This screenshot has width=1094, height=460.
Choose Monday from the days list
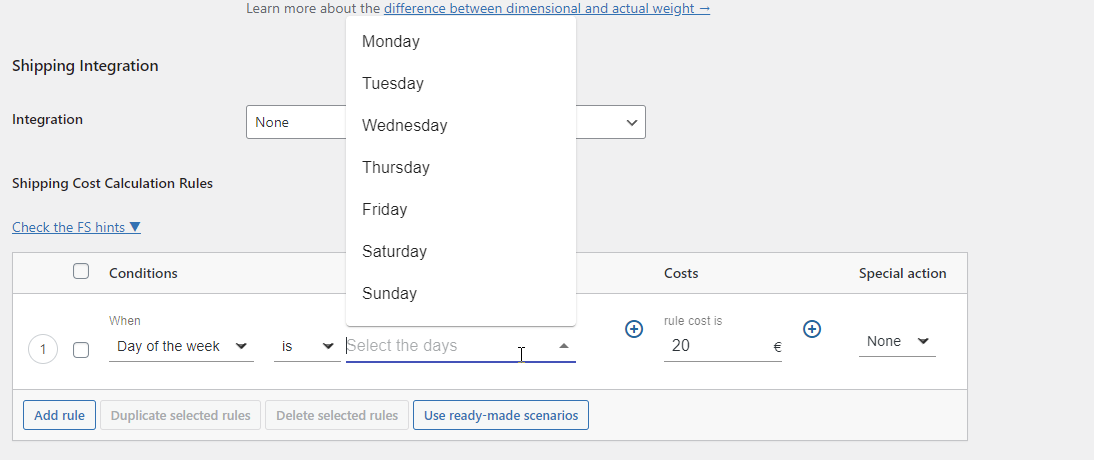coord(460,42)
